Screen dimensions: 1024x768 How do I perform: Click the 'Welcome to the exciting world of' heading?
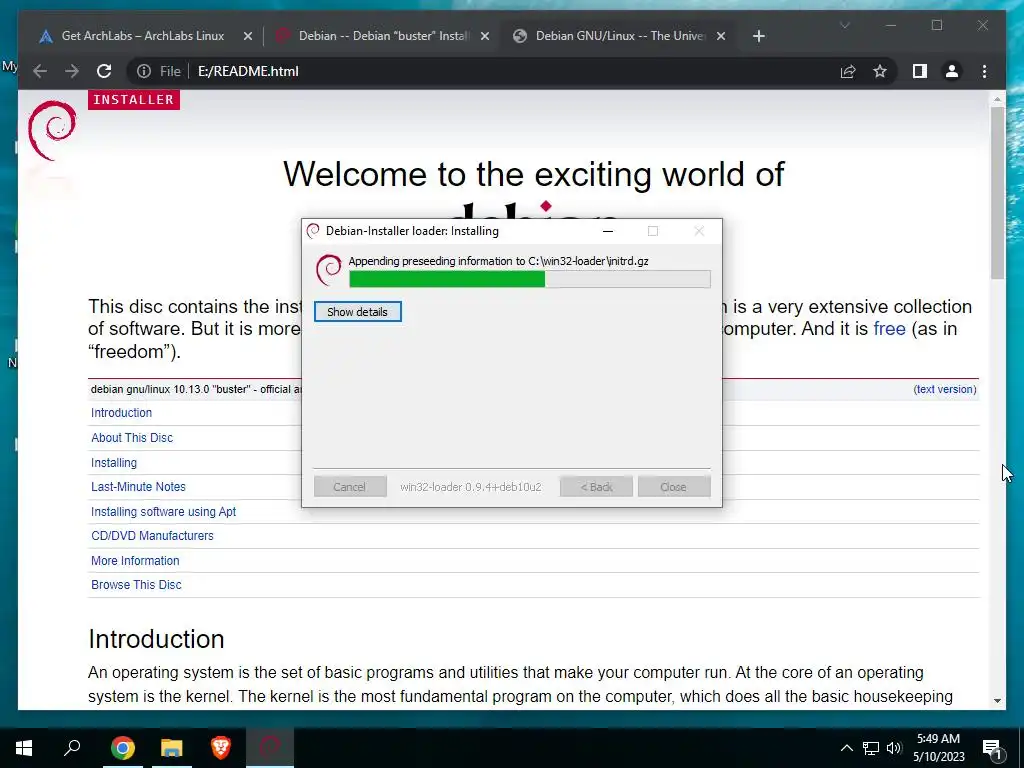coord(533,174)
